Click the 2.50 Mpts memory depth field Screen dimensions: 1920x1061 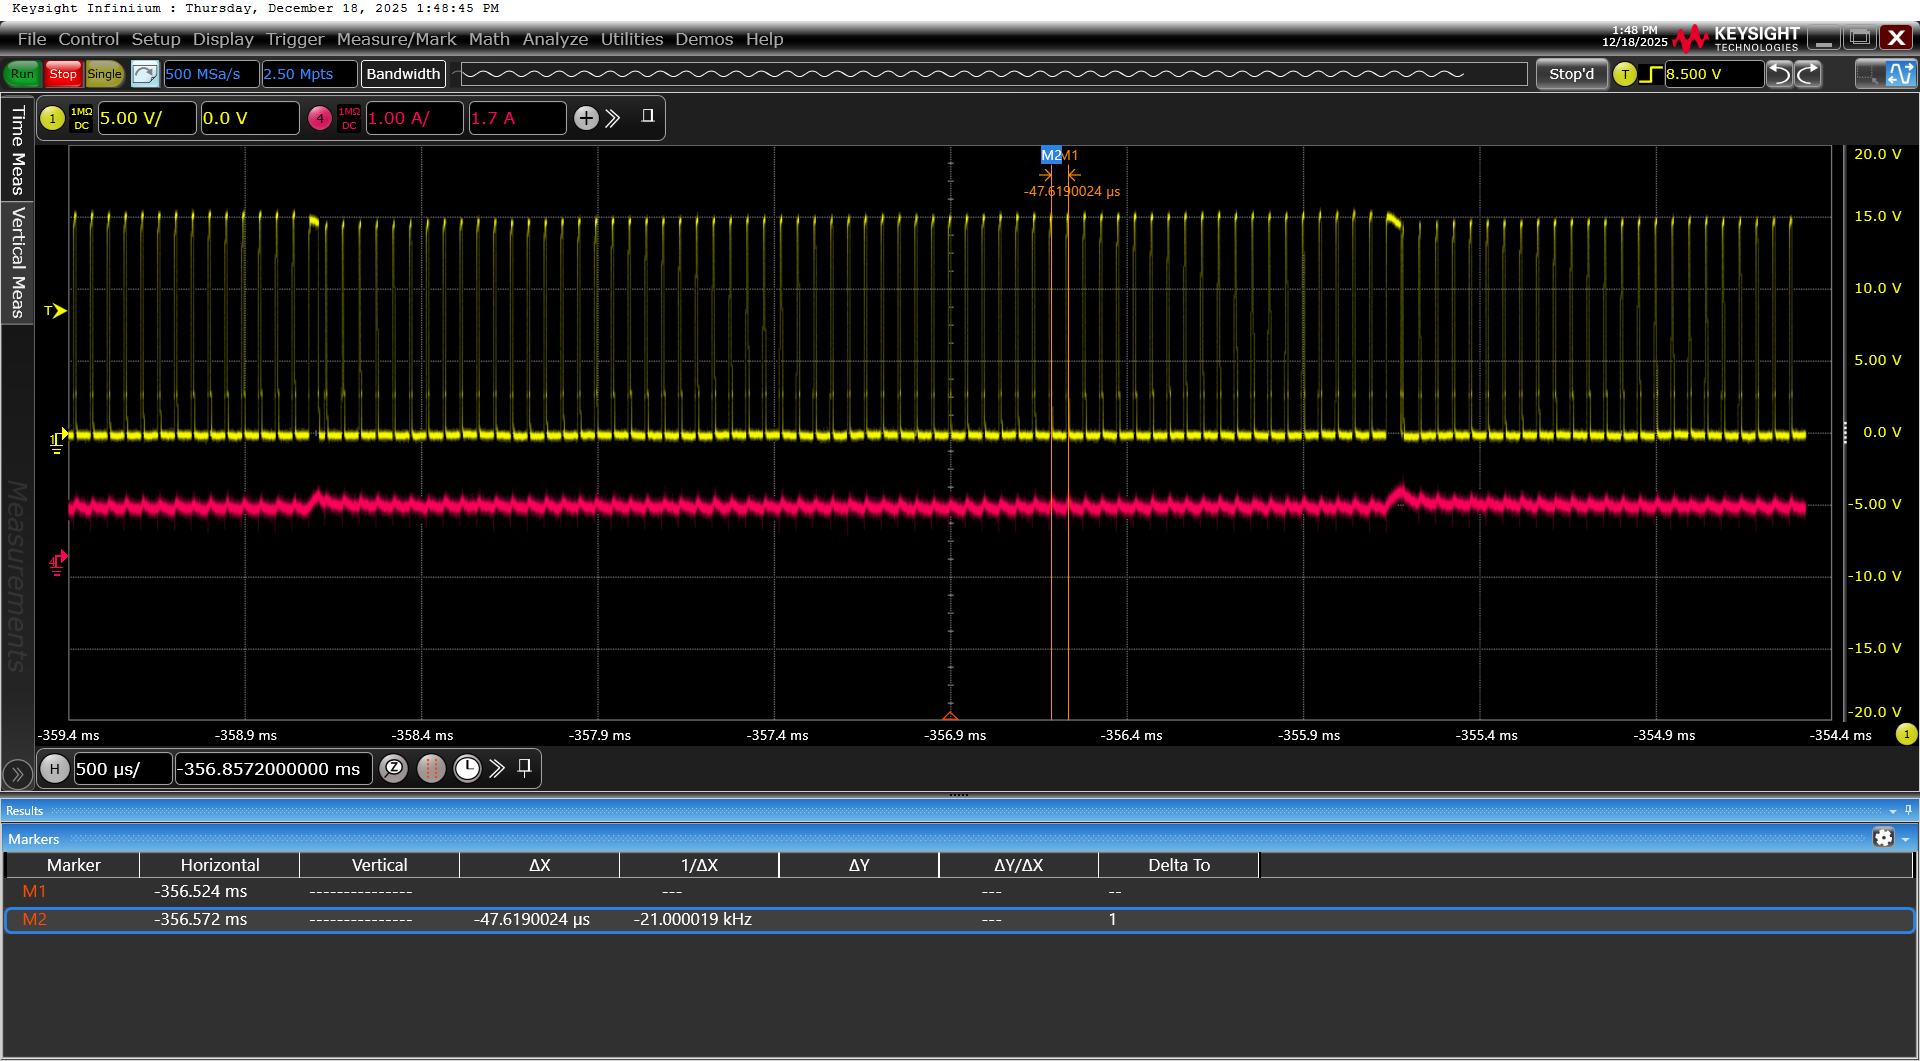[309, 74]
